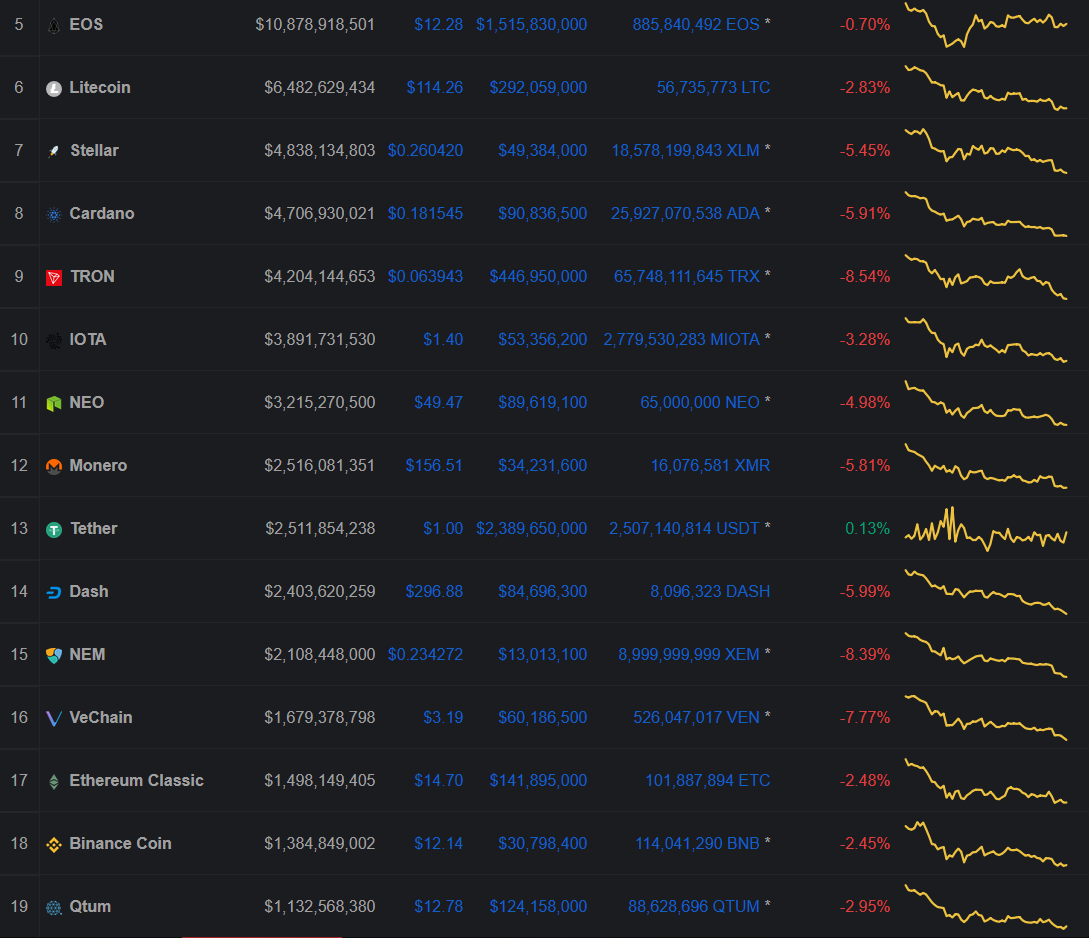Open the EOS 7-day price sparkline
The height and width of the screenshot is (938, 1089).
coord(986,26)
